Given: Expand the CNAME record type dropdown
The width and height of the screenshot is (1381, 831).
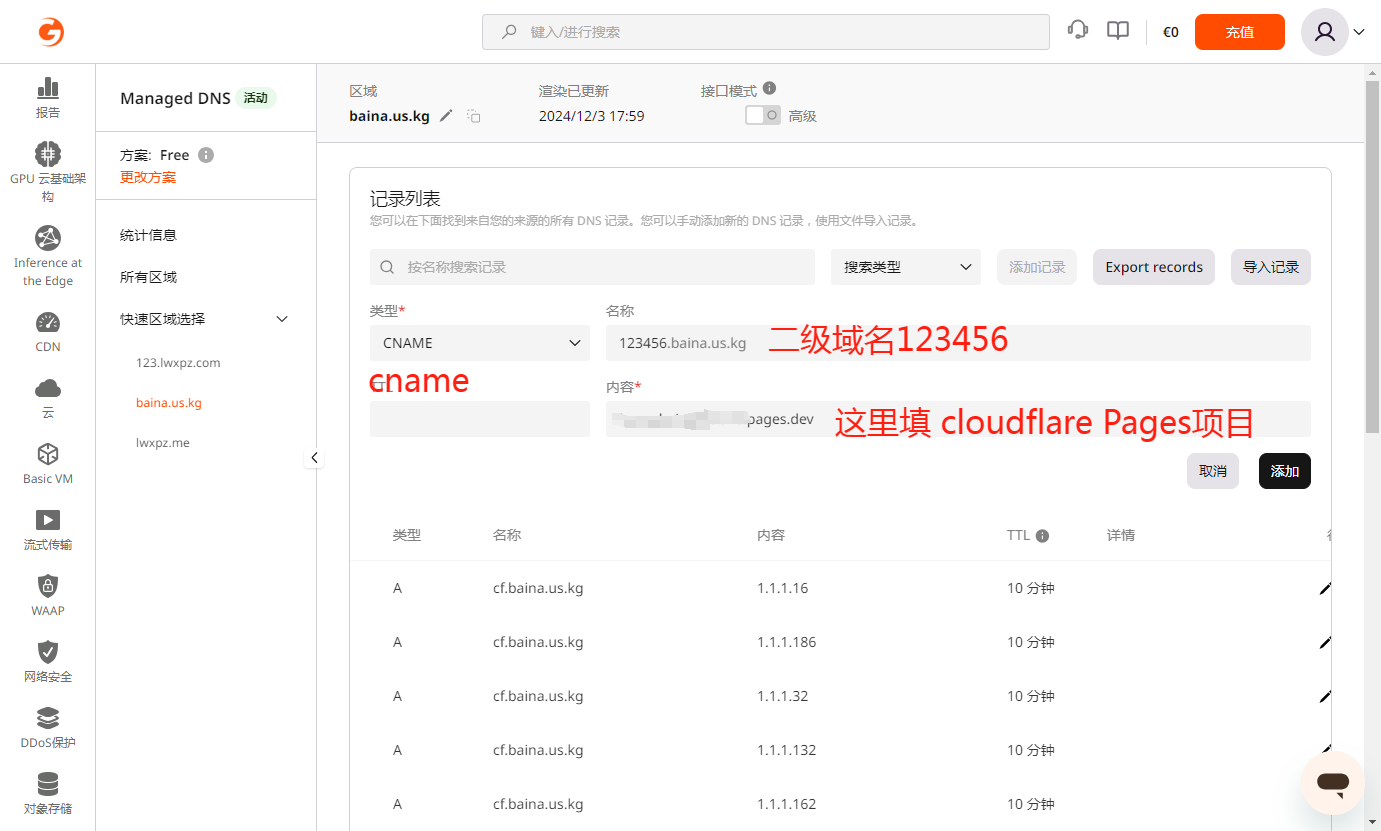Looking at the screenshot, I should [480, 343].
